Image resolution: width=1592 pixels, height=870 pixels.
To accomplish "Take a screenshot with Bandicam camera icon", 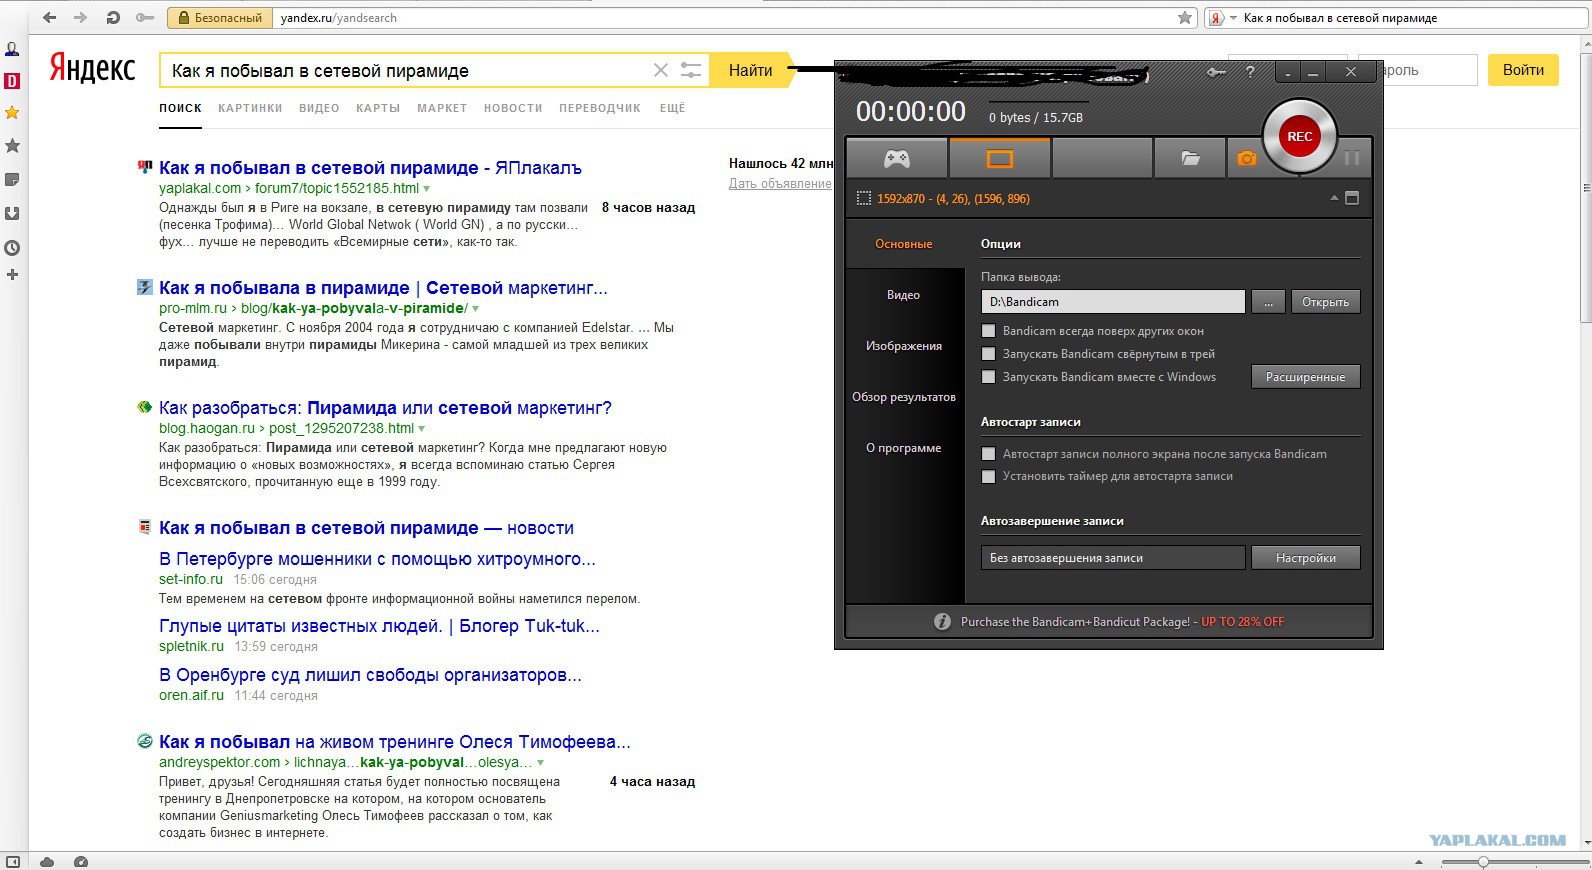I will click(x=1246, y=158).
